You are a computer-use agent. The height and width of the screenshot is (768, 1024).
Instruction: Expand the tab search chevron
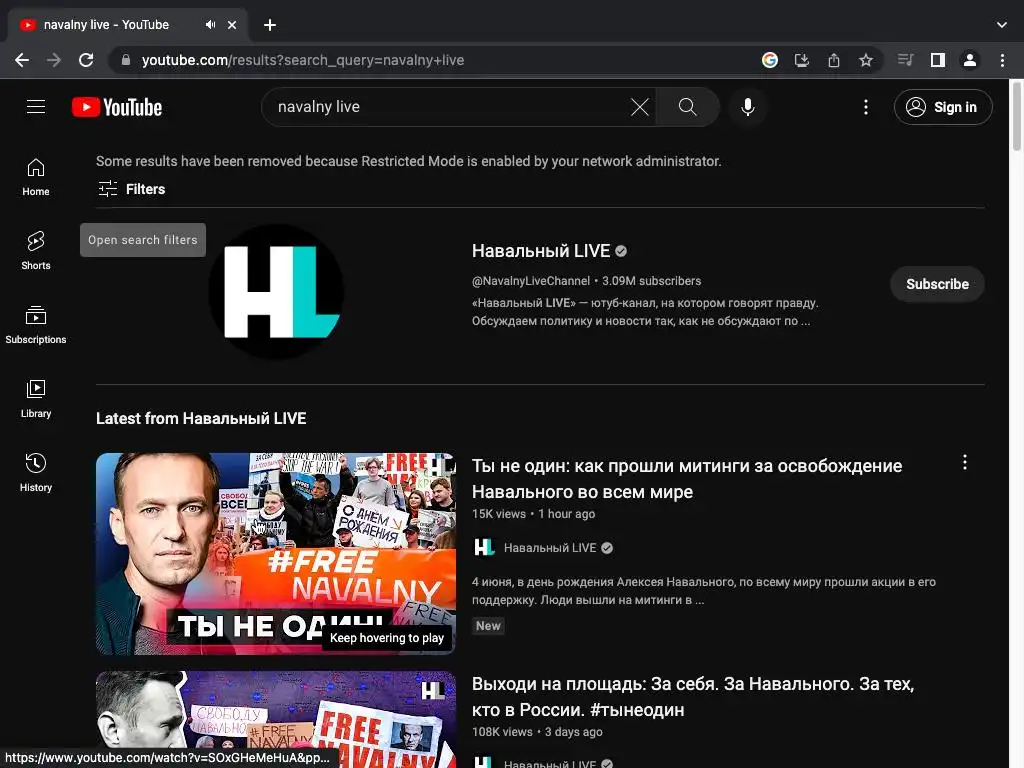point(1002,25)
